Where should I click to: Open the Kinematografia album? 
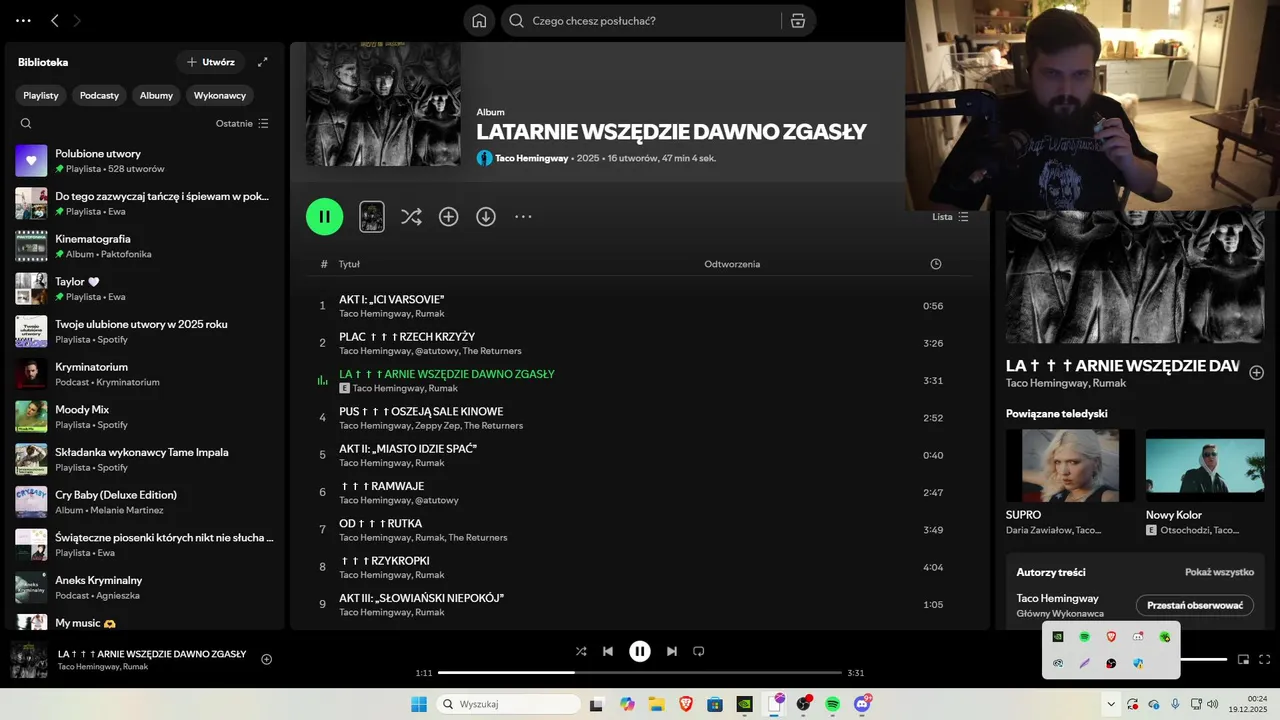pos(145,246)
